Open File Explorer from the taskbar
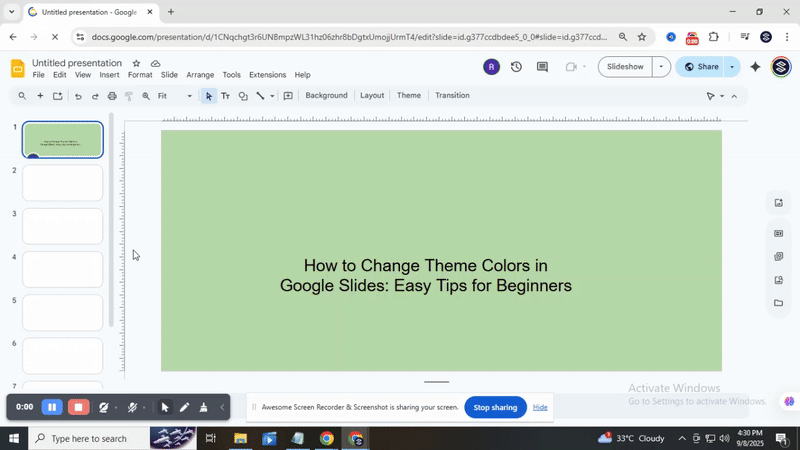Screen dimensions: 800x450 coord(240,438)
